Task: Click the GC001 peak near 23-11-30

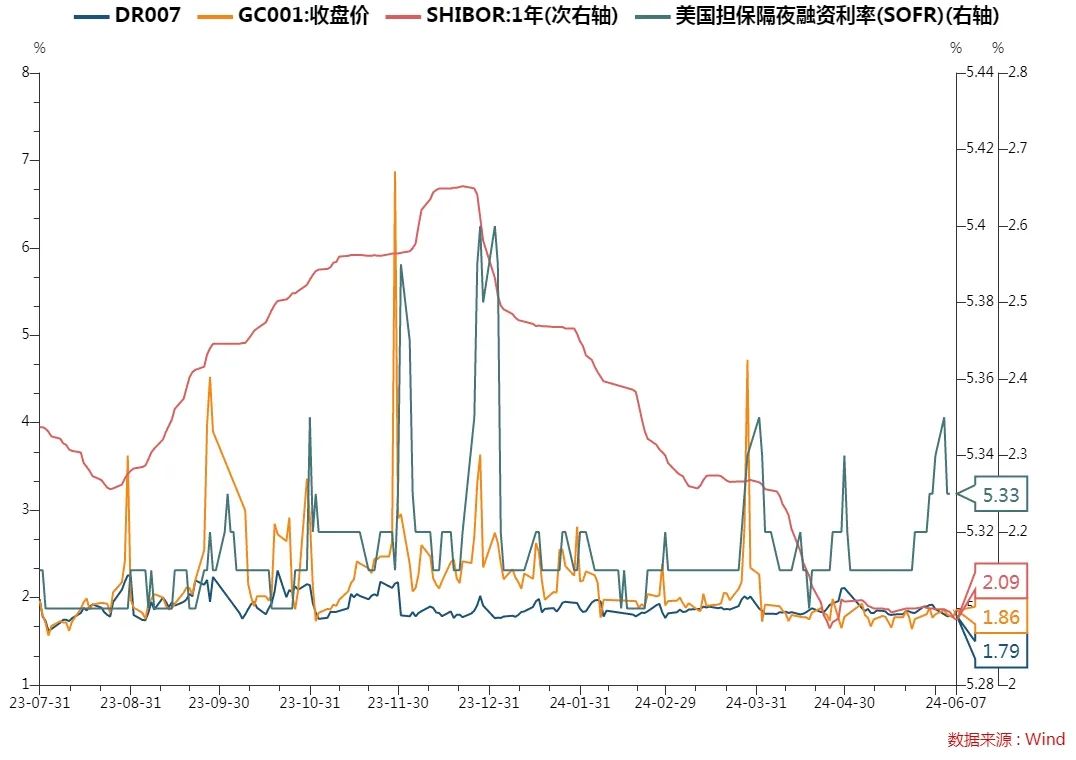Action: click(395, 173)
